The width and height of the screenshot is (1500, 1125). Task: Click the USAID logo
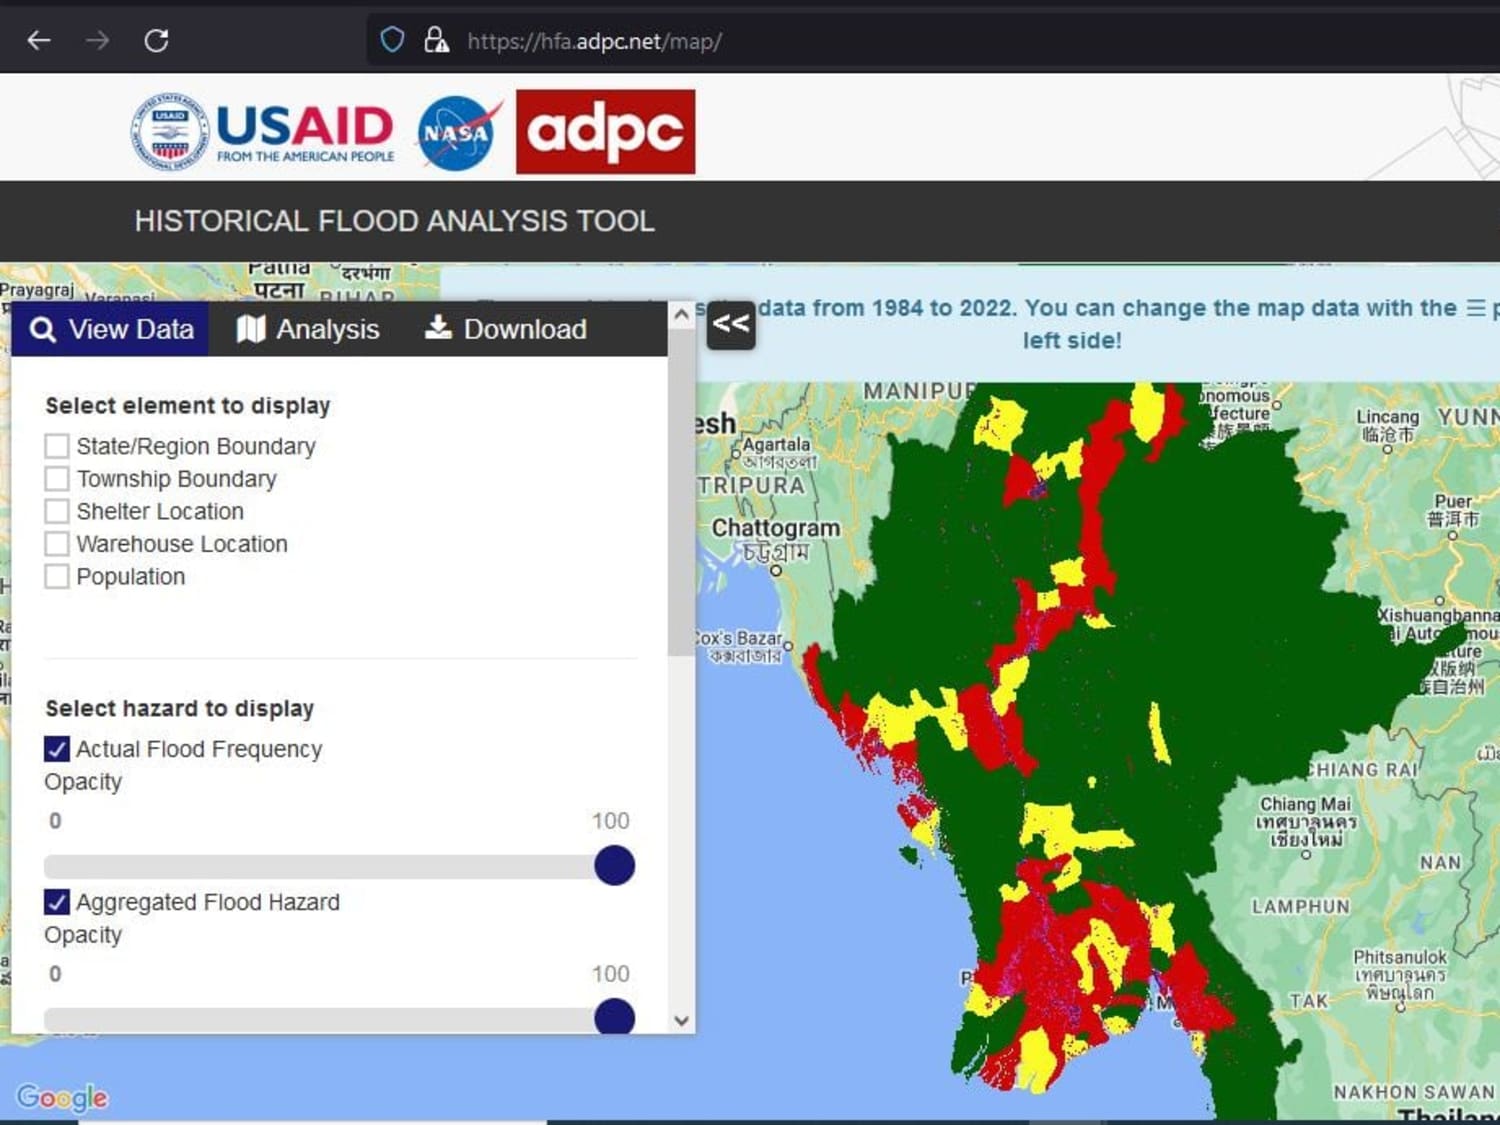263,131
